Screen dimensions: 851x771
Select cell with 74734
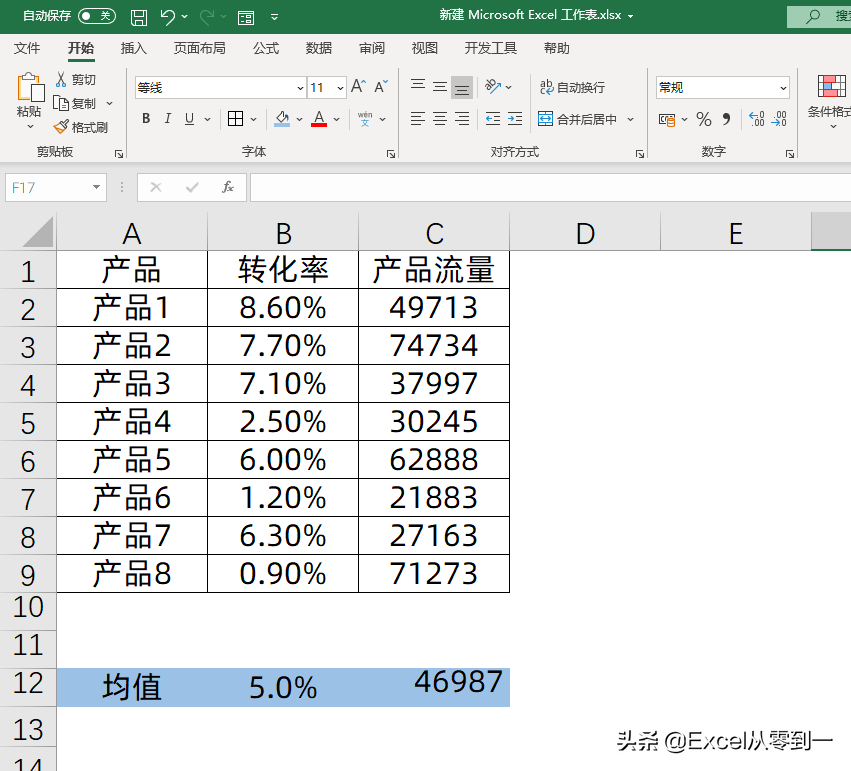click(x=434, y=346)
